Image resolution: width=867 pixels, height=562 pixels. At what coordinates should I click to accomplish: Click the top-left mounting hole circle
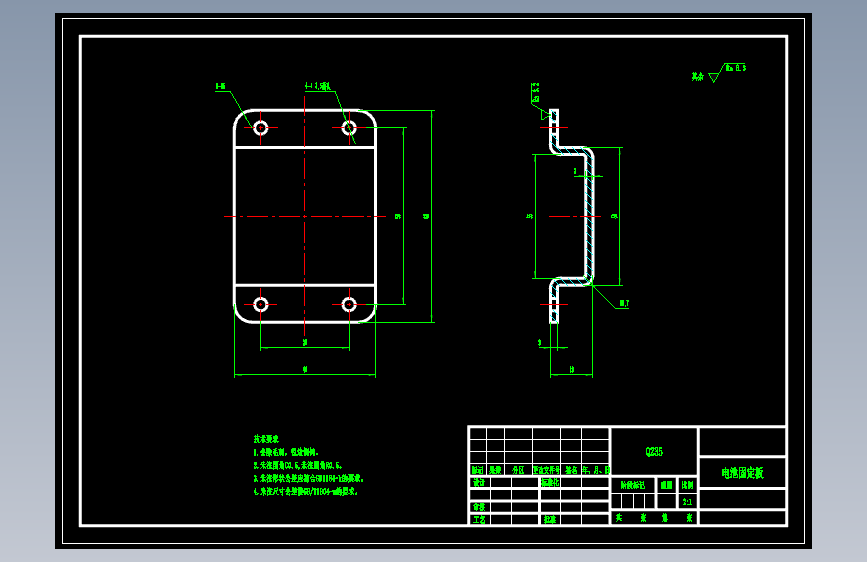(260, 128)
